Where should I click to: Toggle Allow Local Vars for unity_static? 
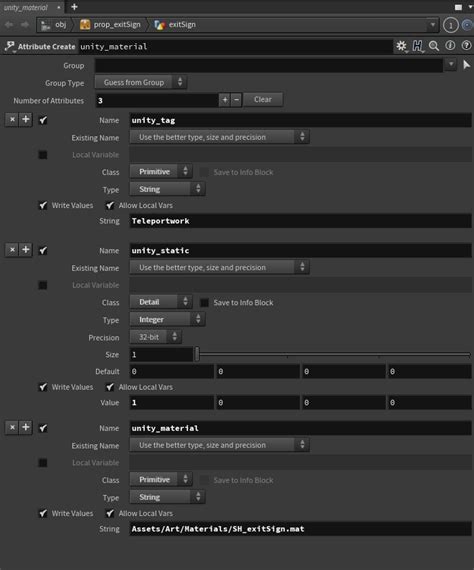pos(110,387)
